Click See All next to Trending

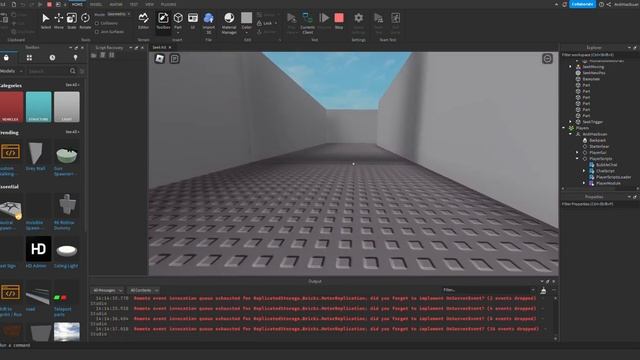[72, 132]
